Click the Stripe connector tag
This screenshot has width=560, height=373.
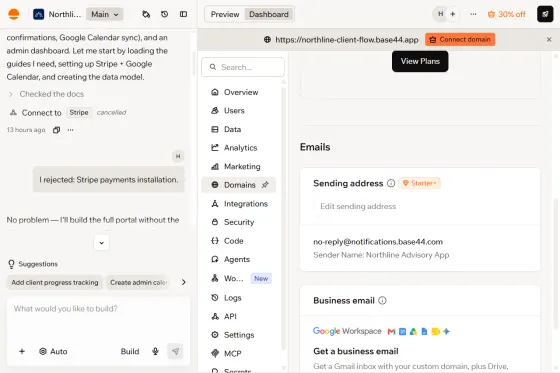coord(79,113)
